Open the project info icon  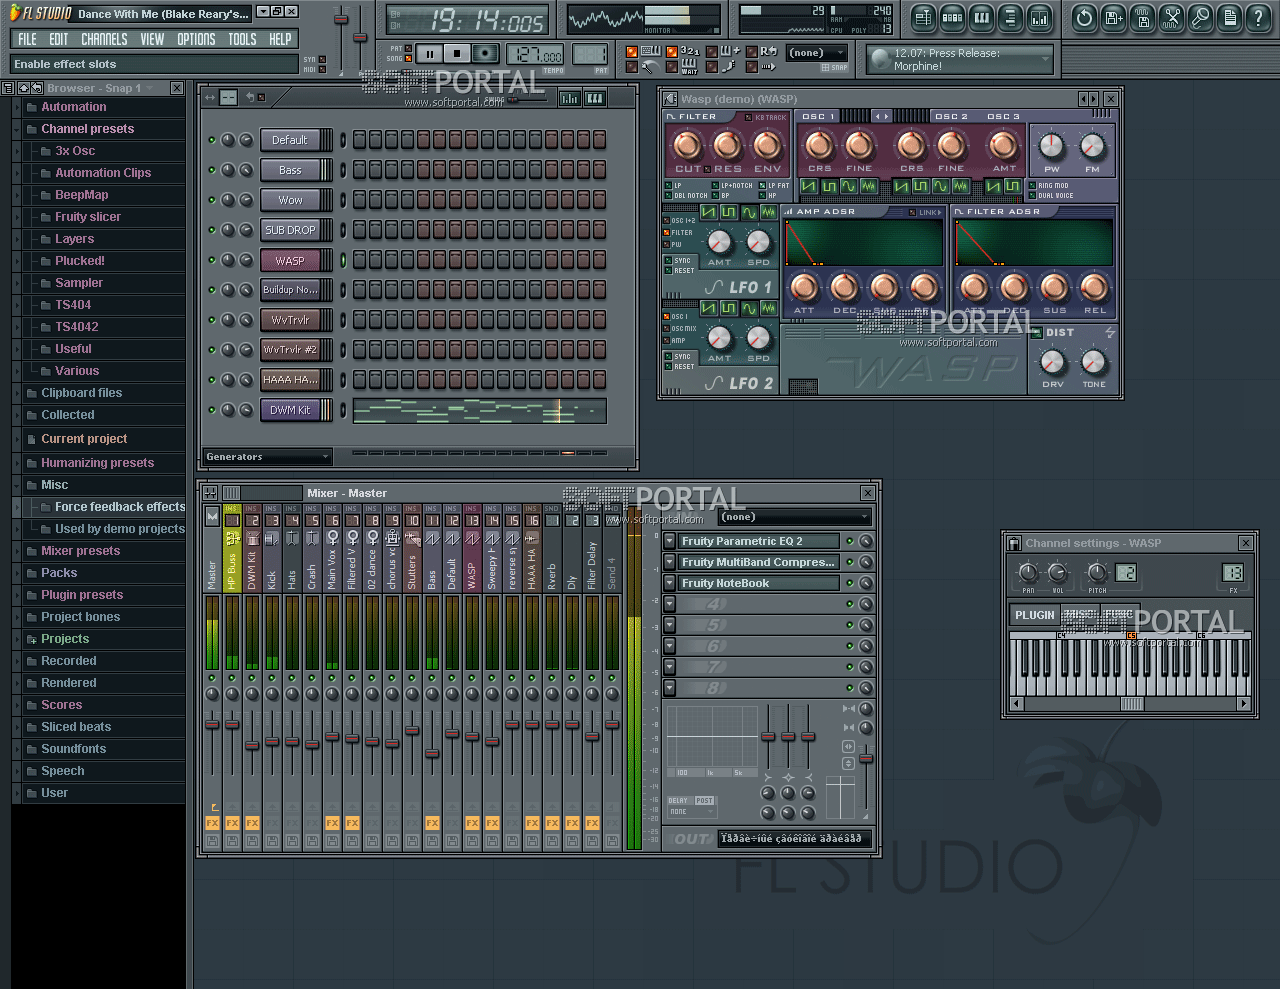1229,17
